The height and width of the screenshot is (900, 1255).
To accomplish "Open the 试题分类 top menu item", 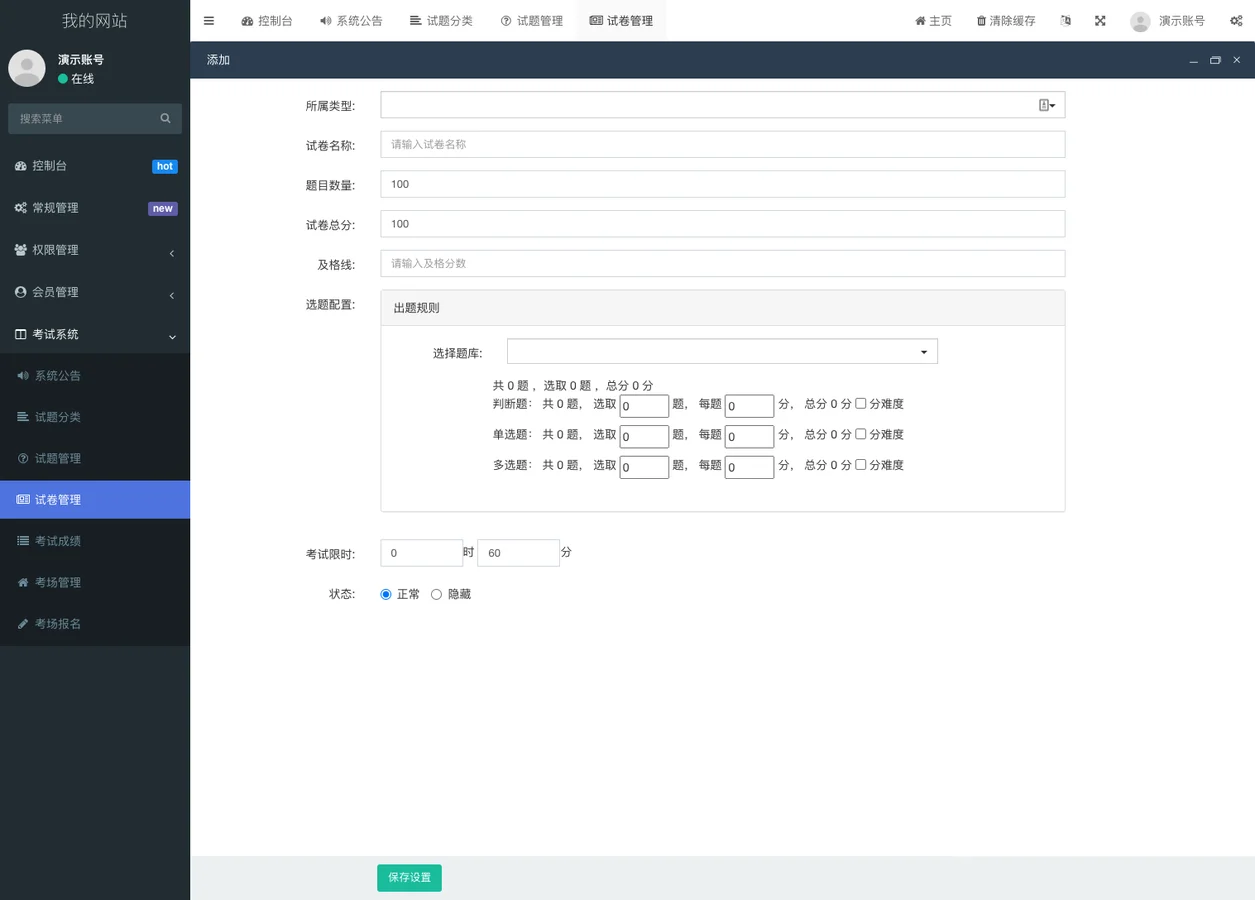I will coord(441,20).
